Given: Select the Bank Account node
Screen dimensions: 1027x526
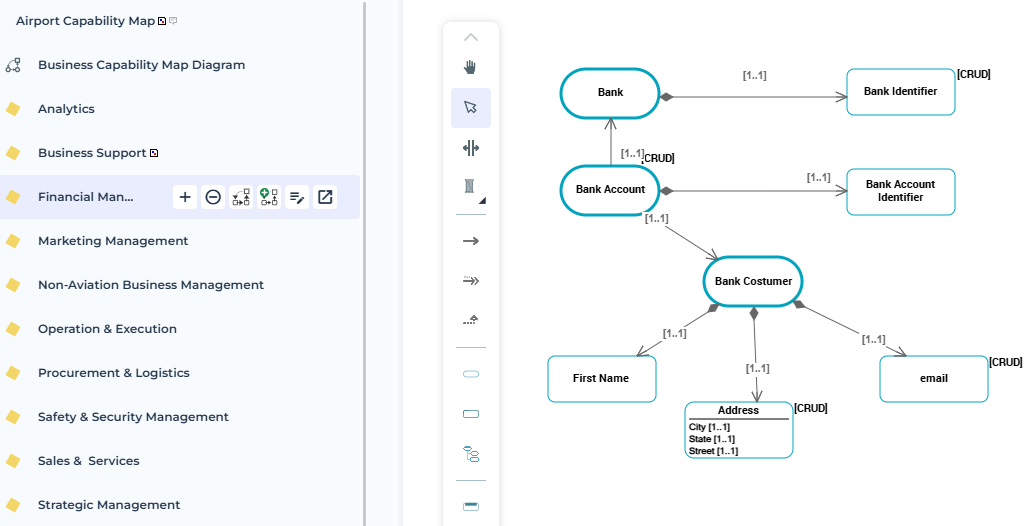Looking at the screenshot, I should 610,189.
